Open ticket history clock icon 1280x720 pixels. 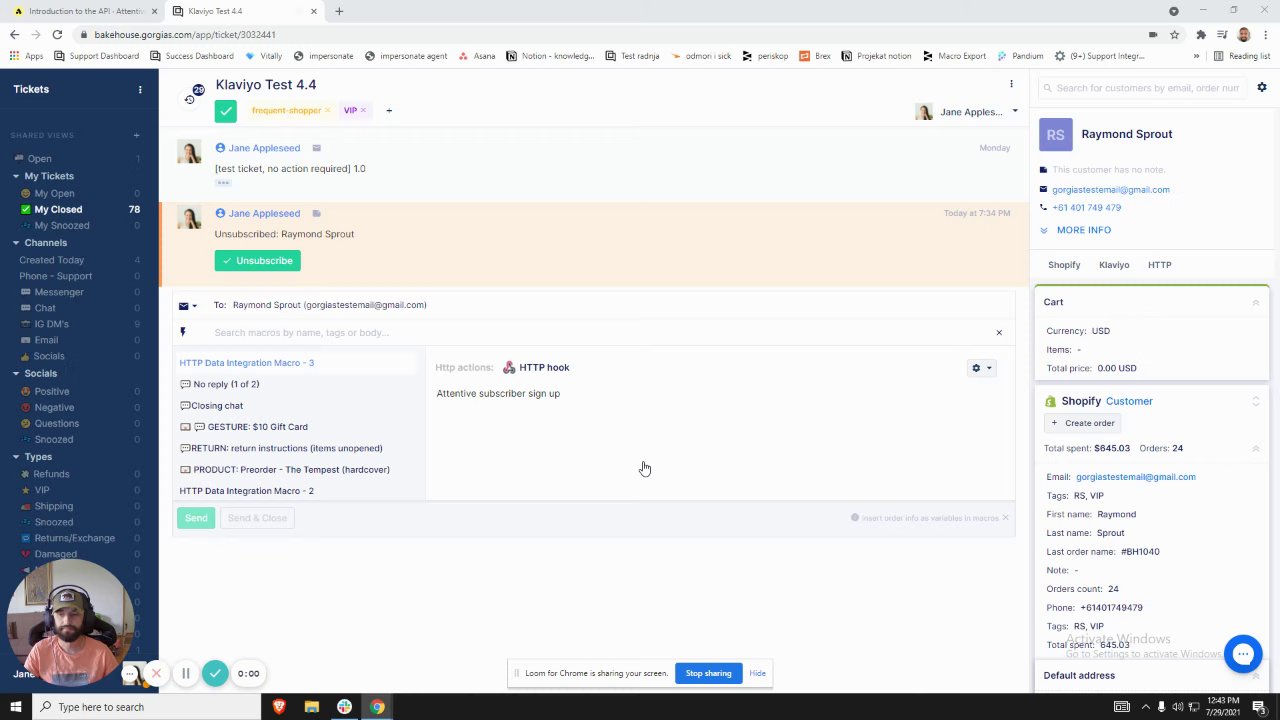pyautogui.click(x=189, y=99)
